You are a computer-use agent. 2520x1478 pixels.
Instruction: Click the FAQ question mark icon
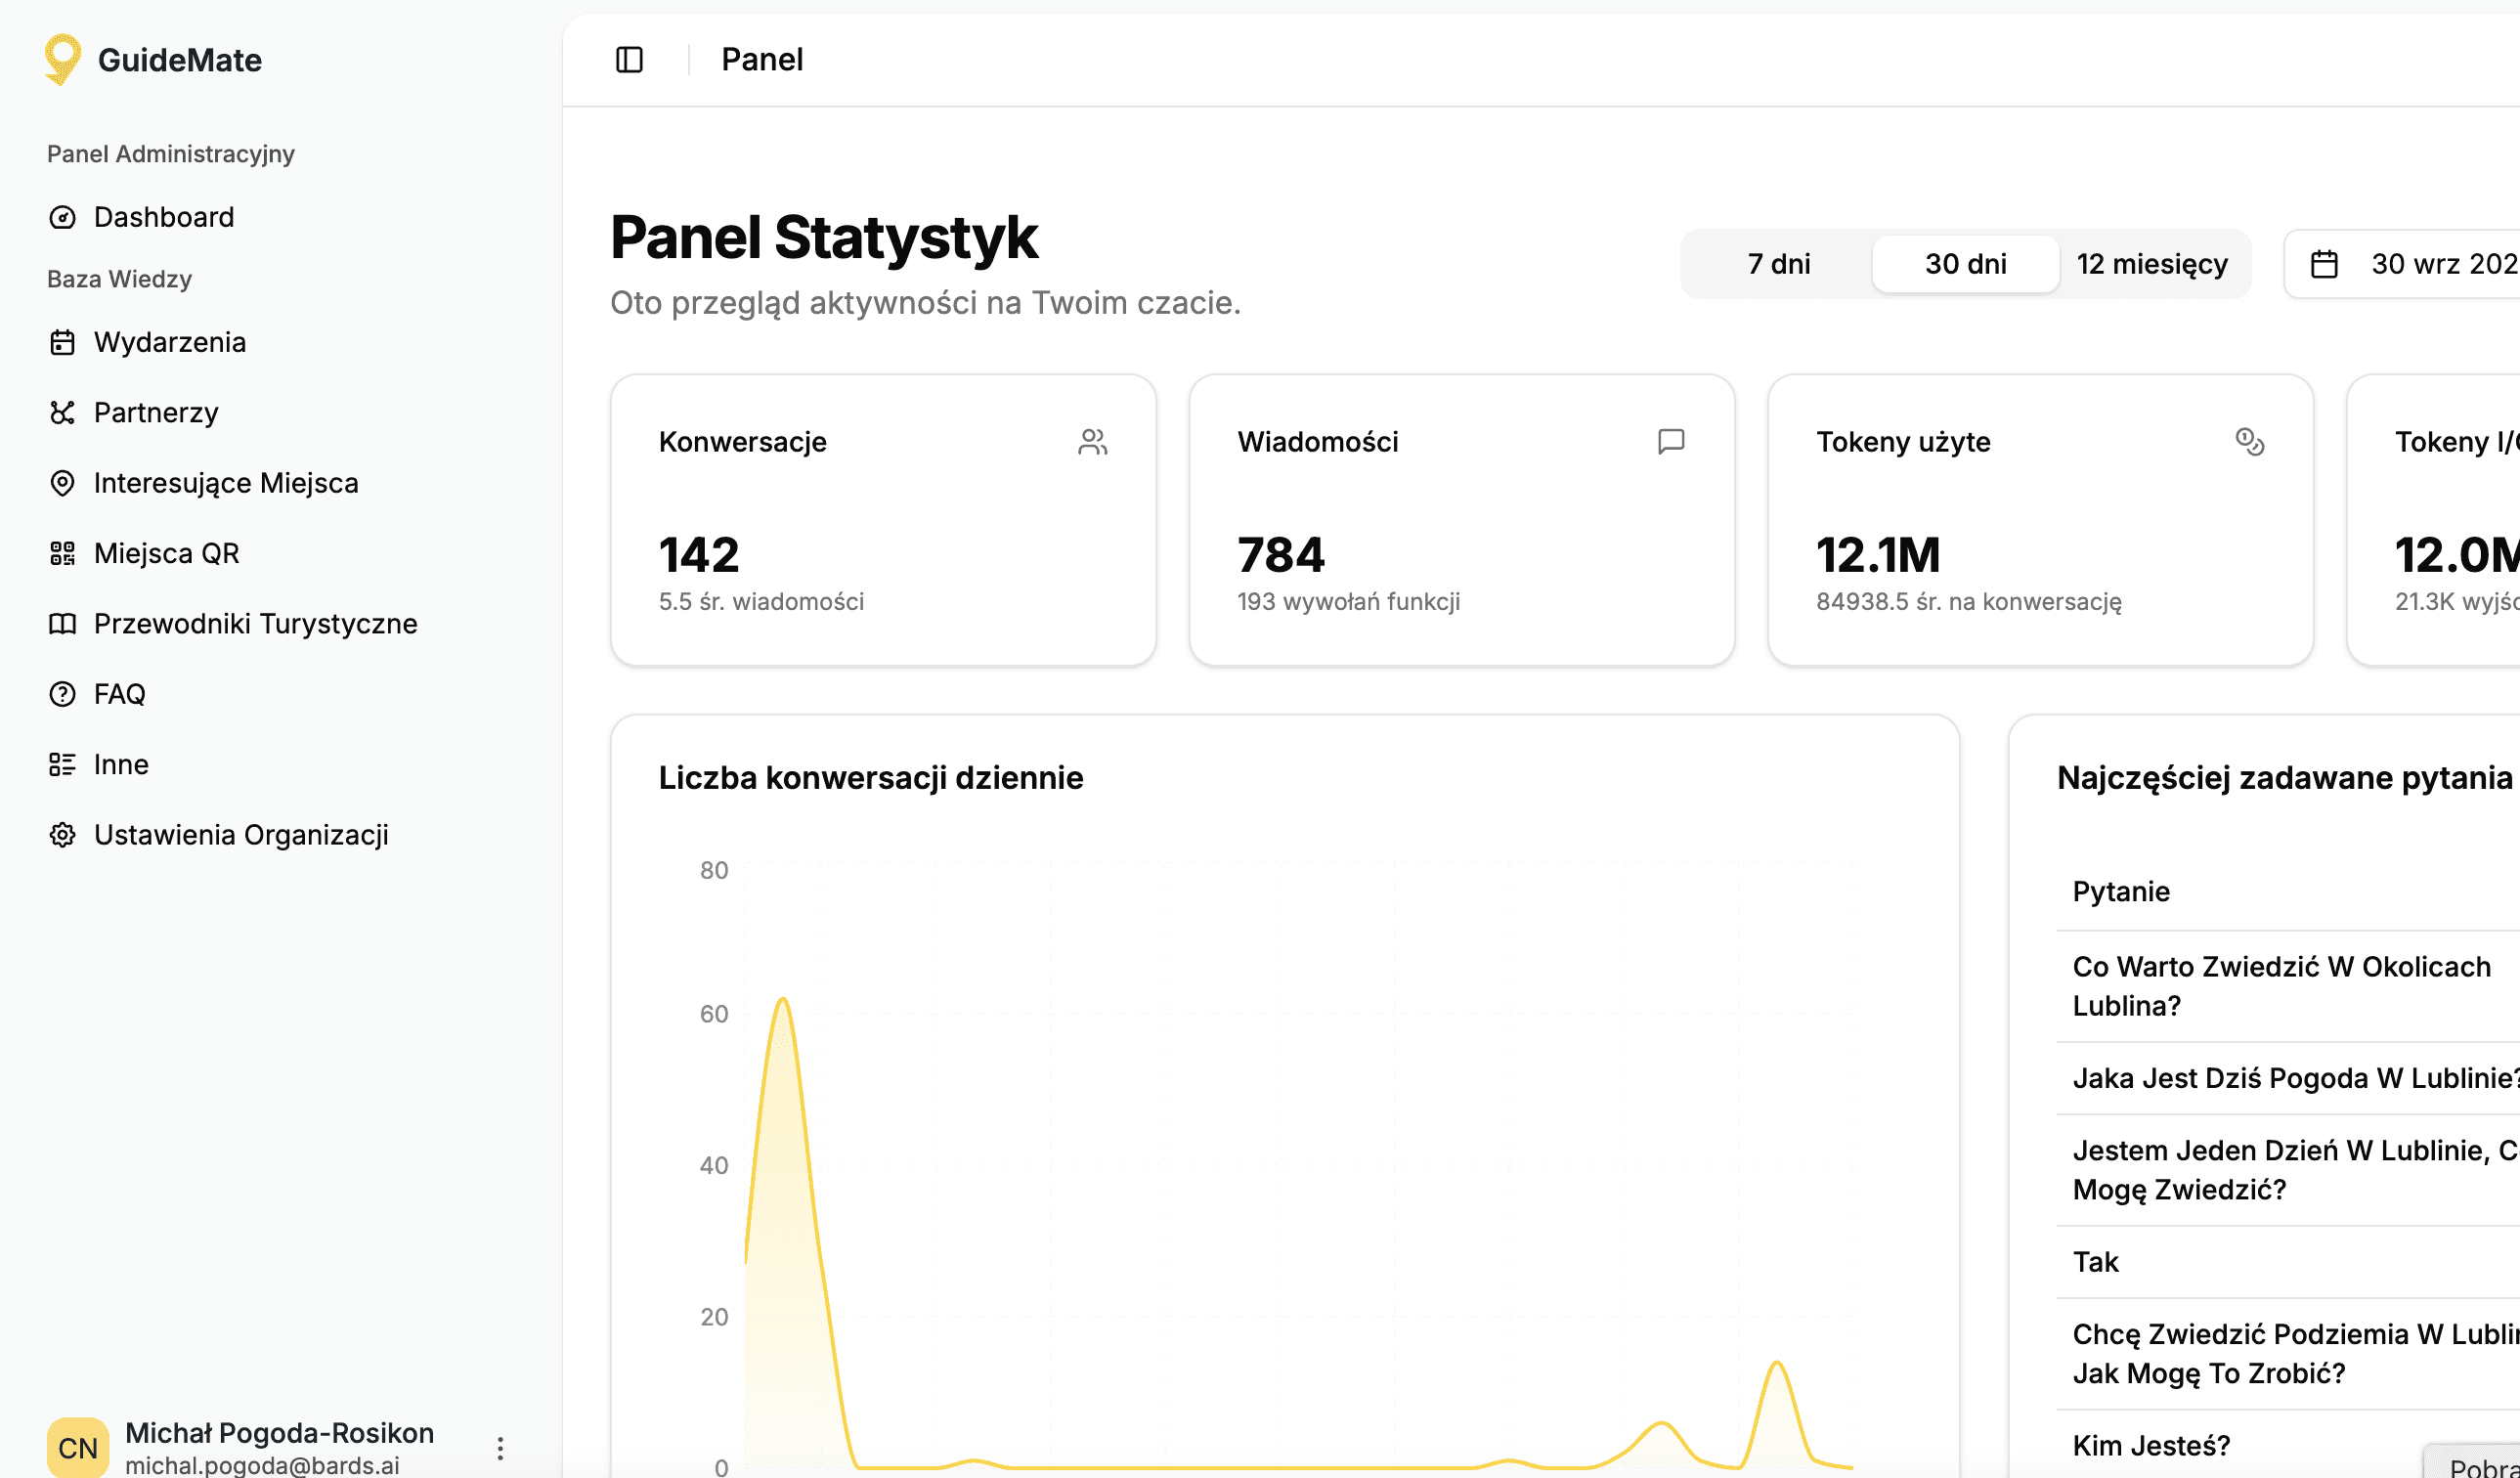pos(62,694)
